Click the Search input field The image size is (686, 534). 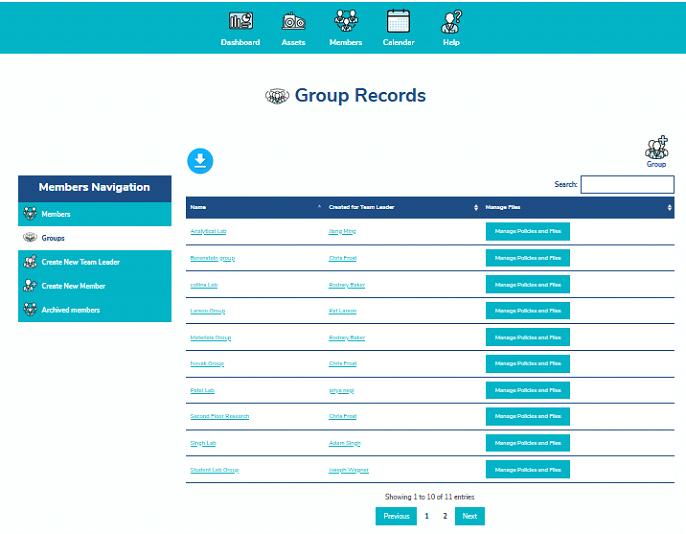627,185
